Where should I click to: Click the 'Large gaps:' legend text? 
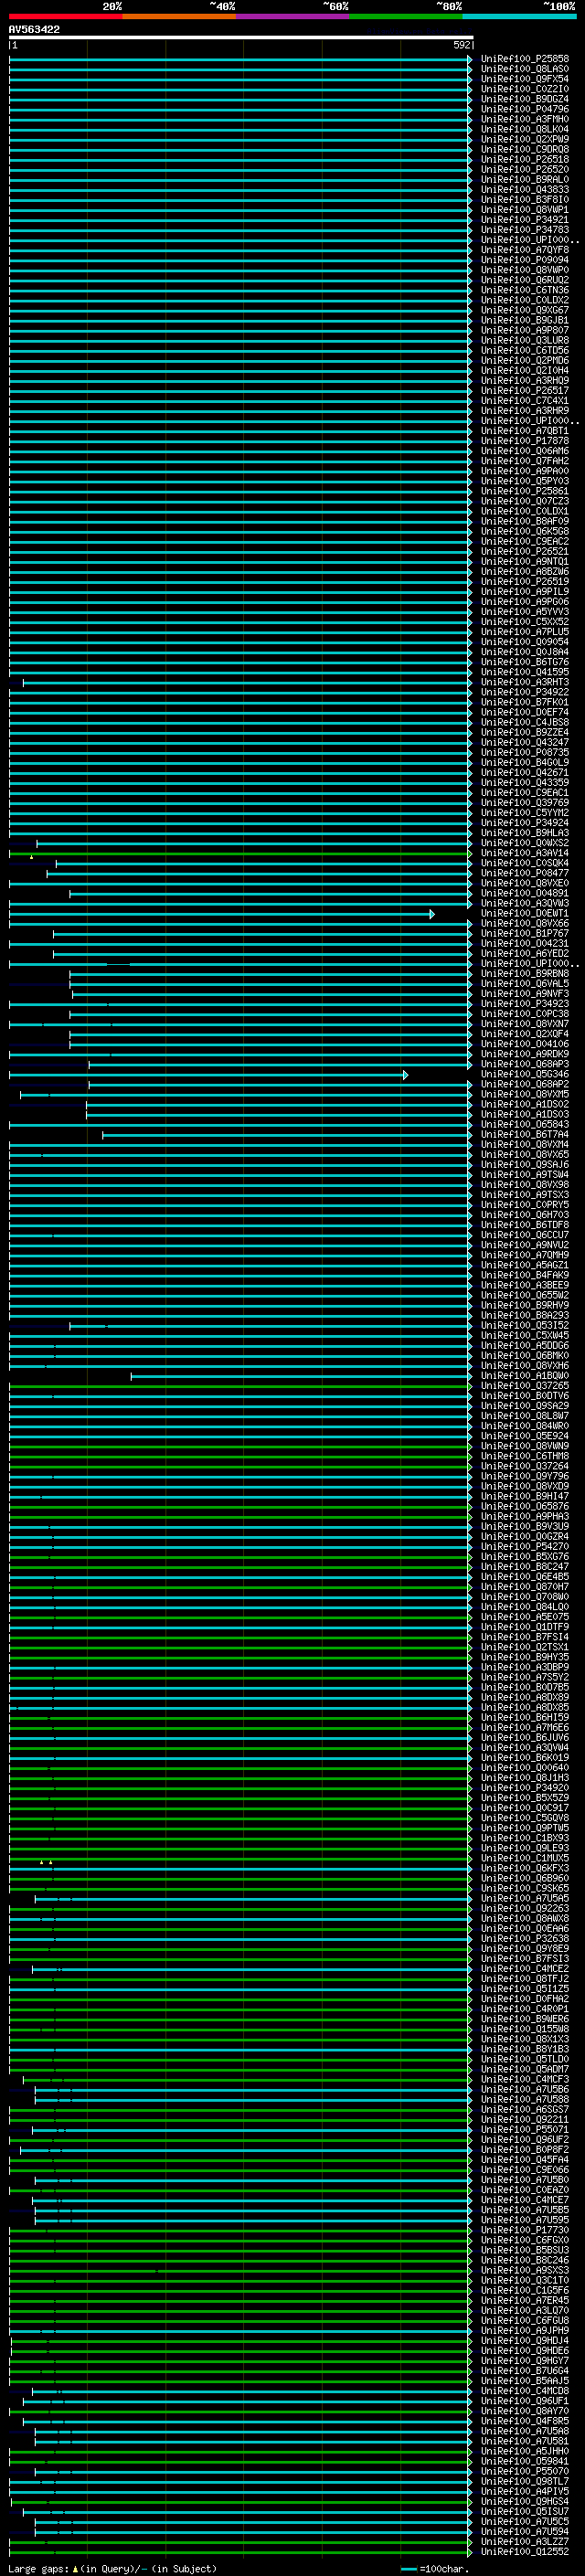39,2568
